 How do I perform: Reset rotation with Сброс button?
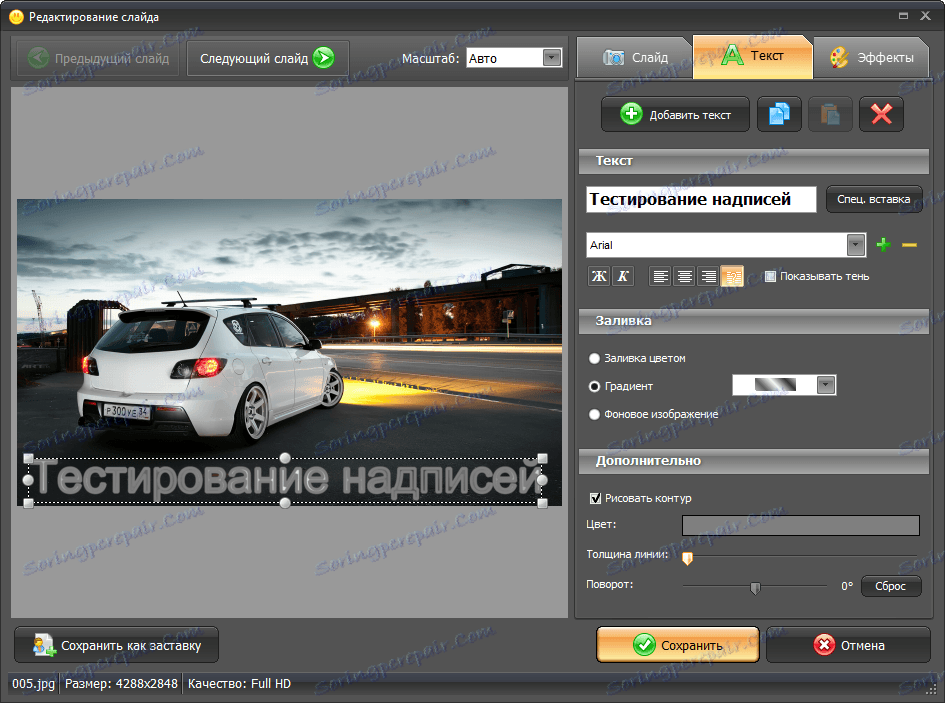point(891,586)
